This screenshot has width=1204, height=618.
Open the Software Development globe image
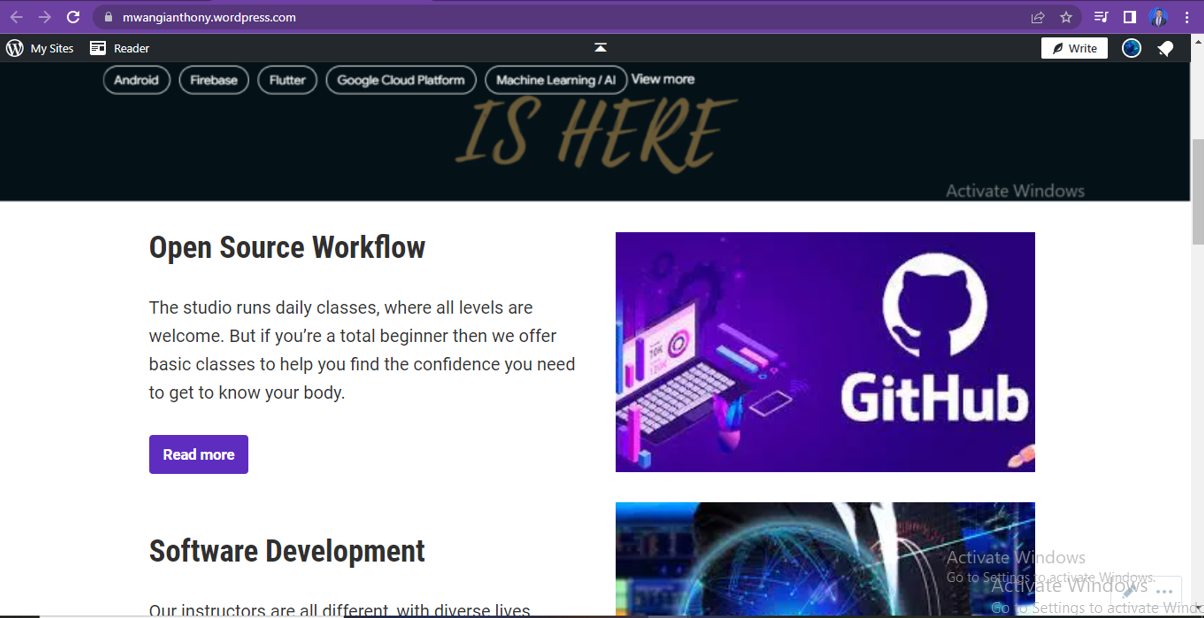(825, 559)
